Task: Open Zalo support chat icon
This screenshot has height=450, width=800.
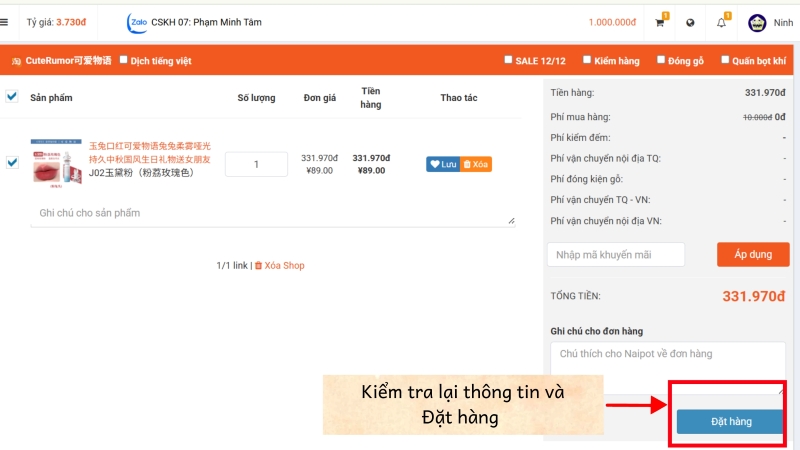Action: tap(137, 22)
